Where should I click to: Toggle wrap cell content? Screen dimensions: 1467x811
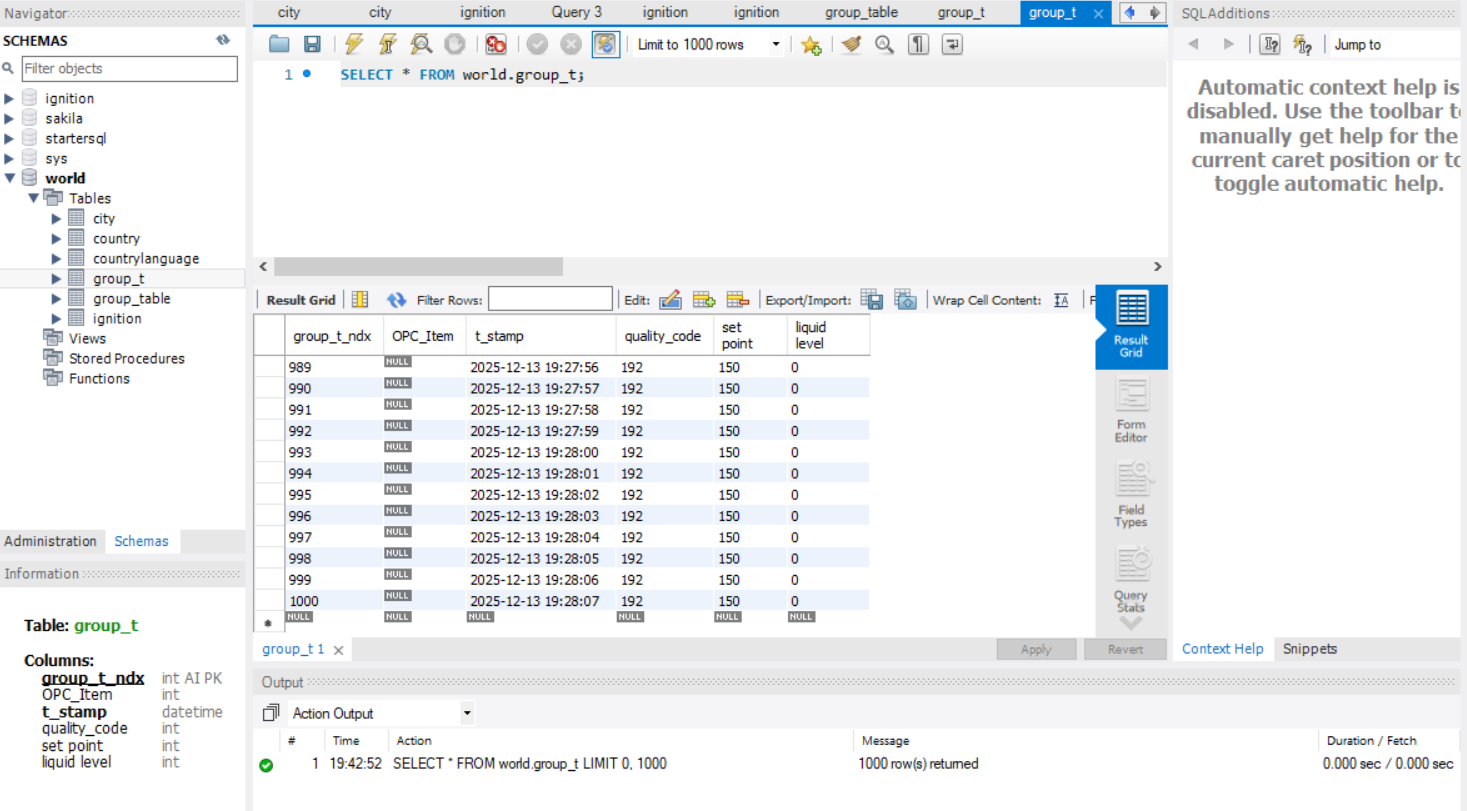tap(1061, 300)
